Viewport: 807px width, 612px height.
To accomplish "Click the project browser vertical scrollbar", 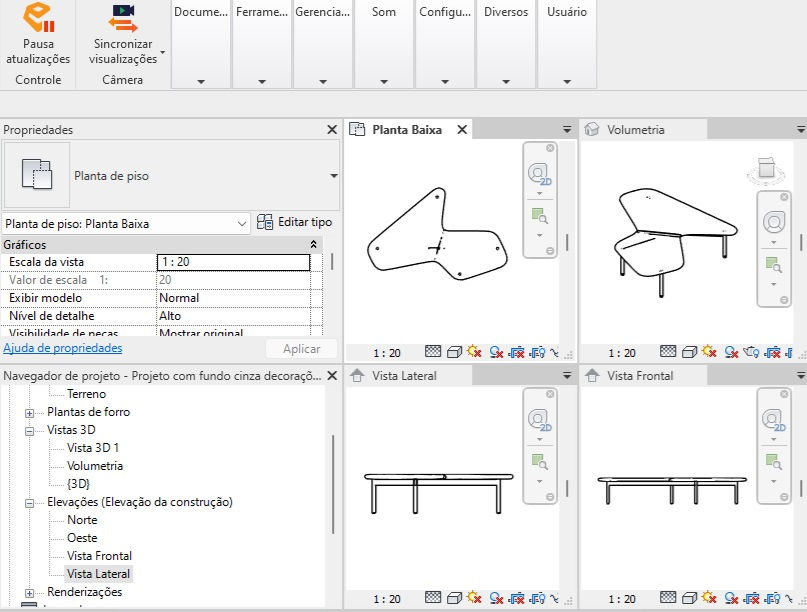I will tap(333, 484).
